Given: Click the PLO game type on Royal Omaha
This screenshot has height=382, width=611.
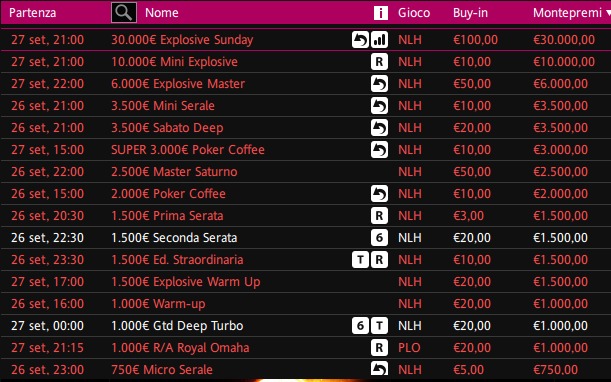Looking at the screenshot, I should 409,348.
